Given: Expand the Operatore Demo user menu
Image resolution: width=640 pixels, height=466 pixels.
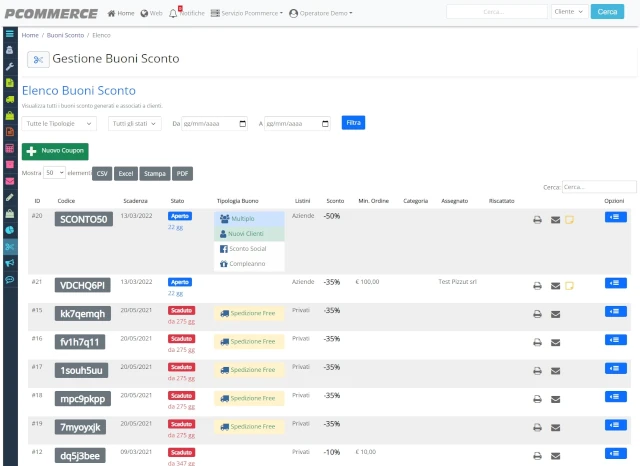Looking at the screenshot, I should coord(320,13).
